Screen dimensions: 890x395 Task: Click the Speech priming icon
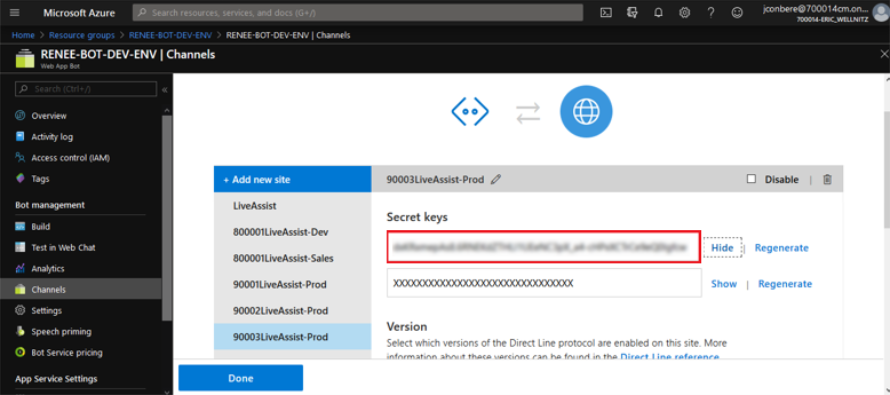[20, 331]
